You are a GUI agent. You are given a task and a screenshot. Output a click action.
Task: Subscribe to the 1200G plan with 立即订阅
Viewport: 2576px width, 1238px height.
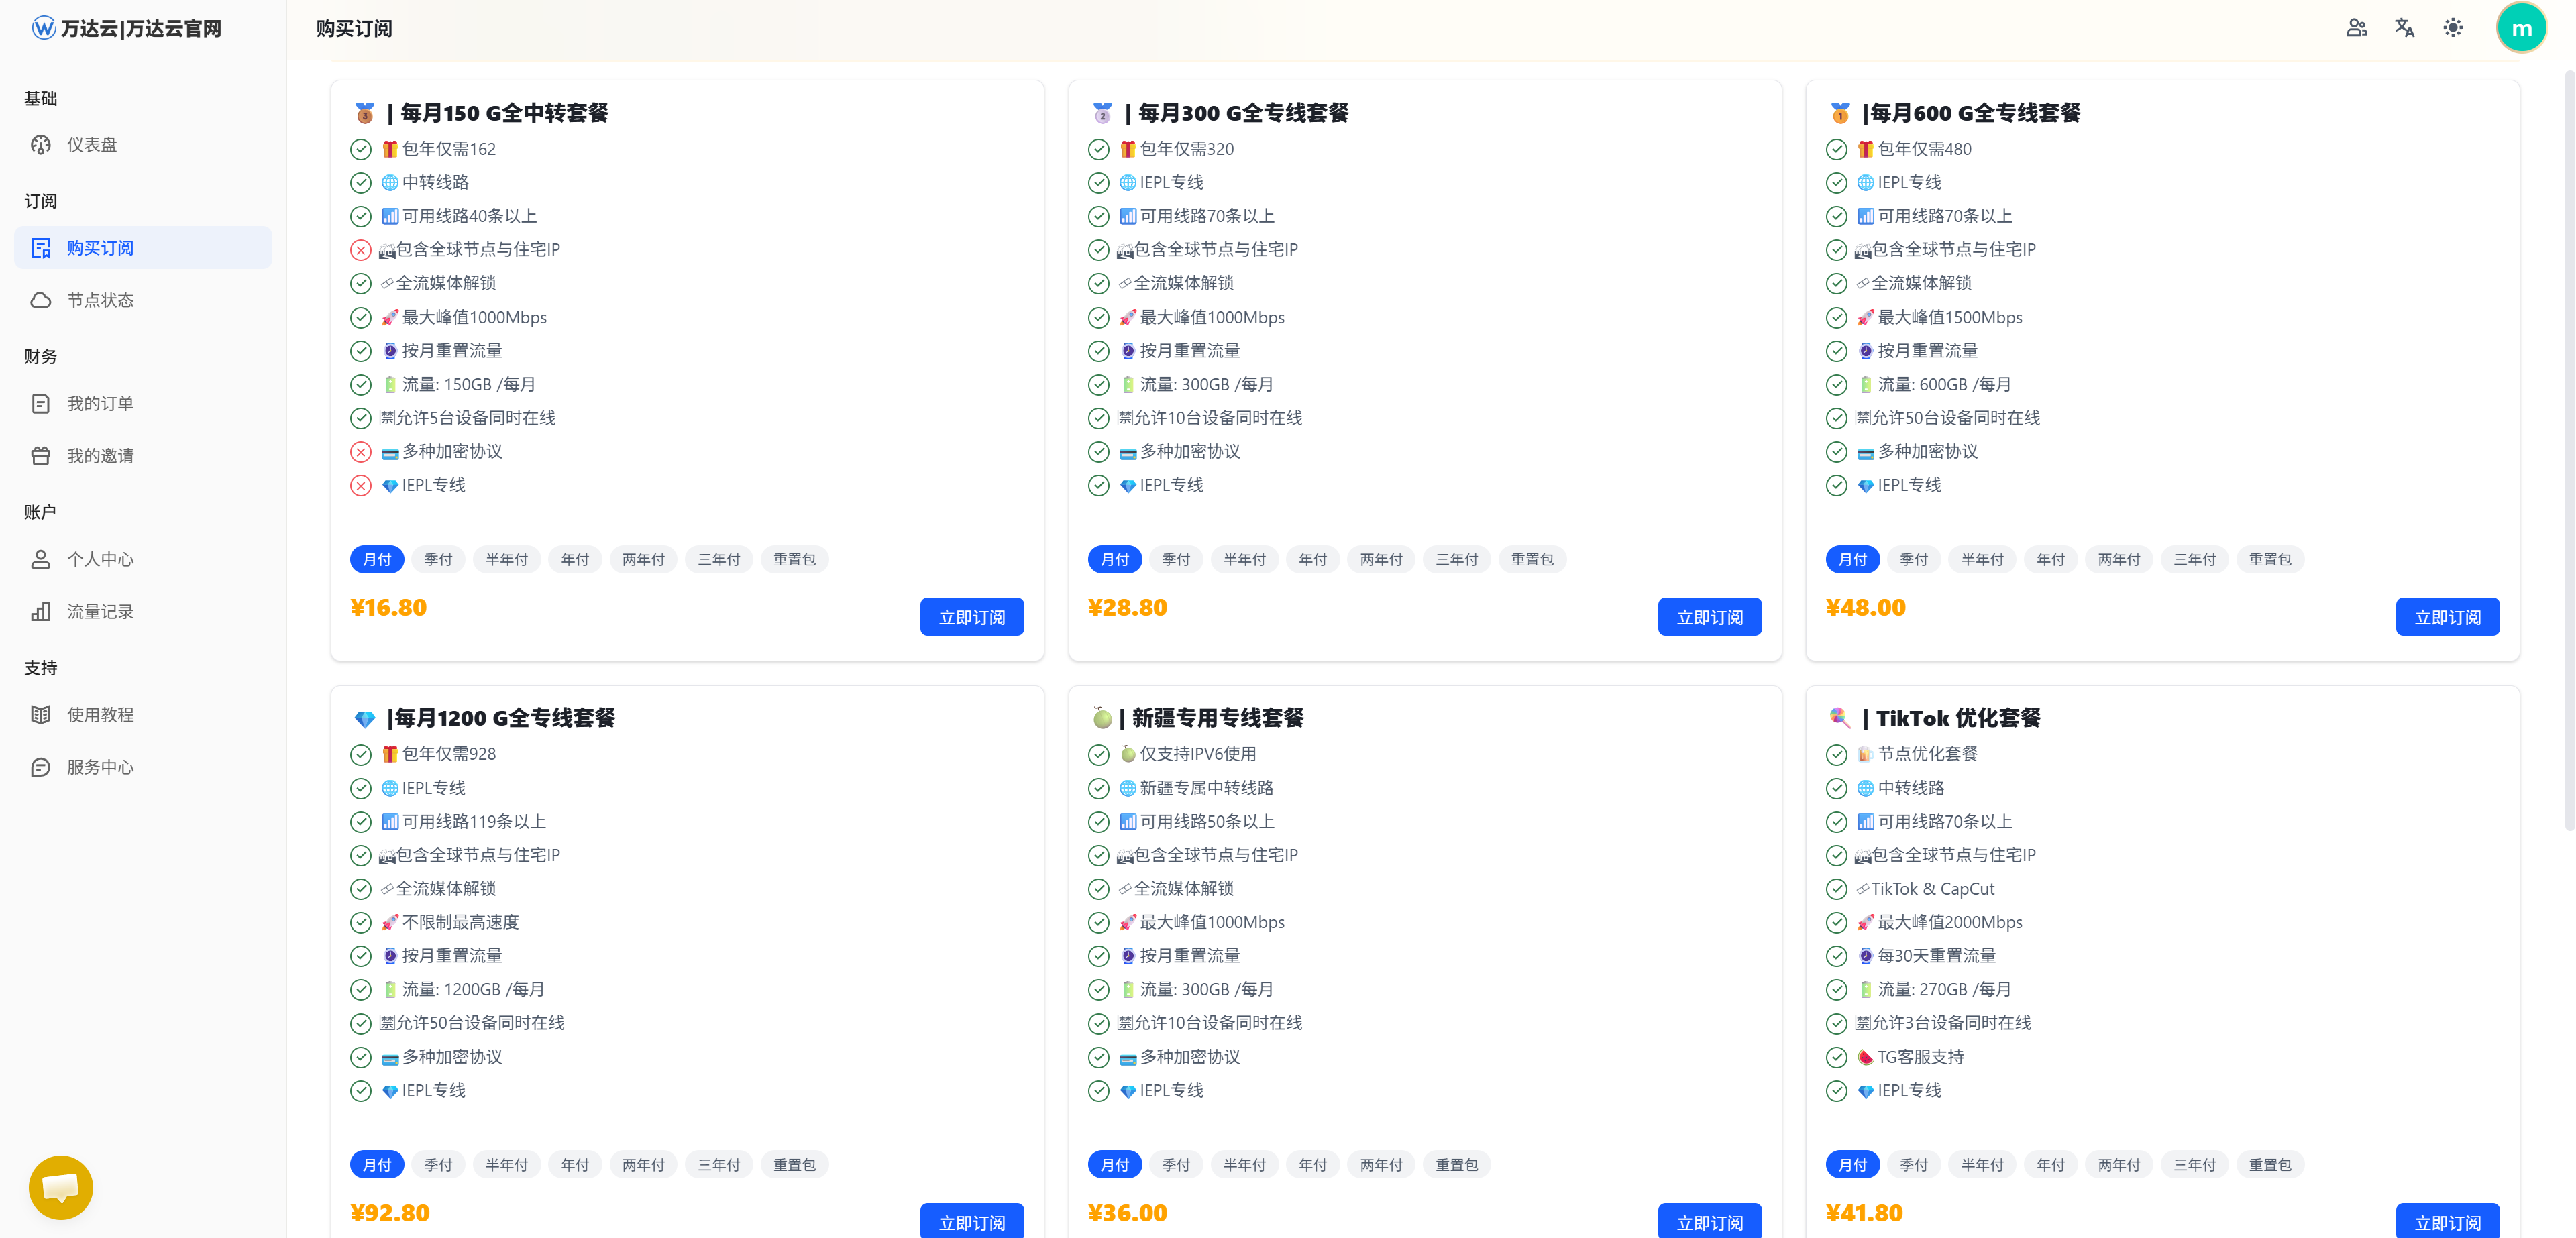click(x=972, y=1221)
